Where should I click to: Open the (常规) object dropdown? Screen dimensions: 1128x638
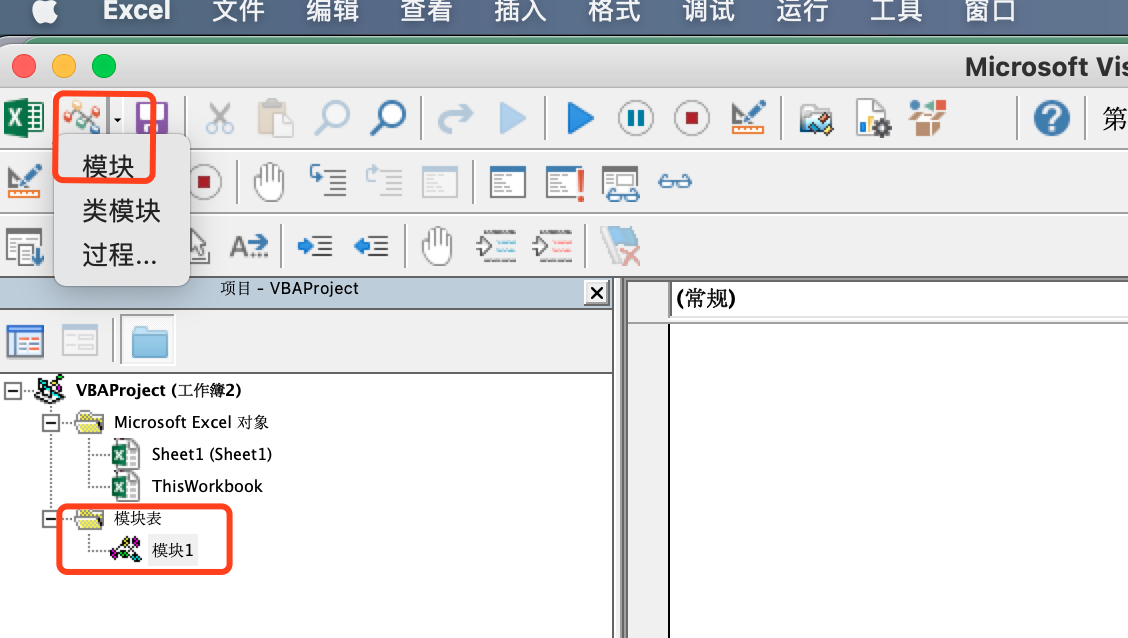pyautogui.click(x=899, y=299)
